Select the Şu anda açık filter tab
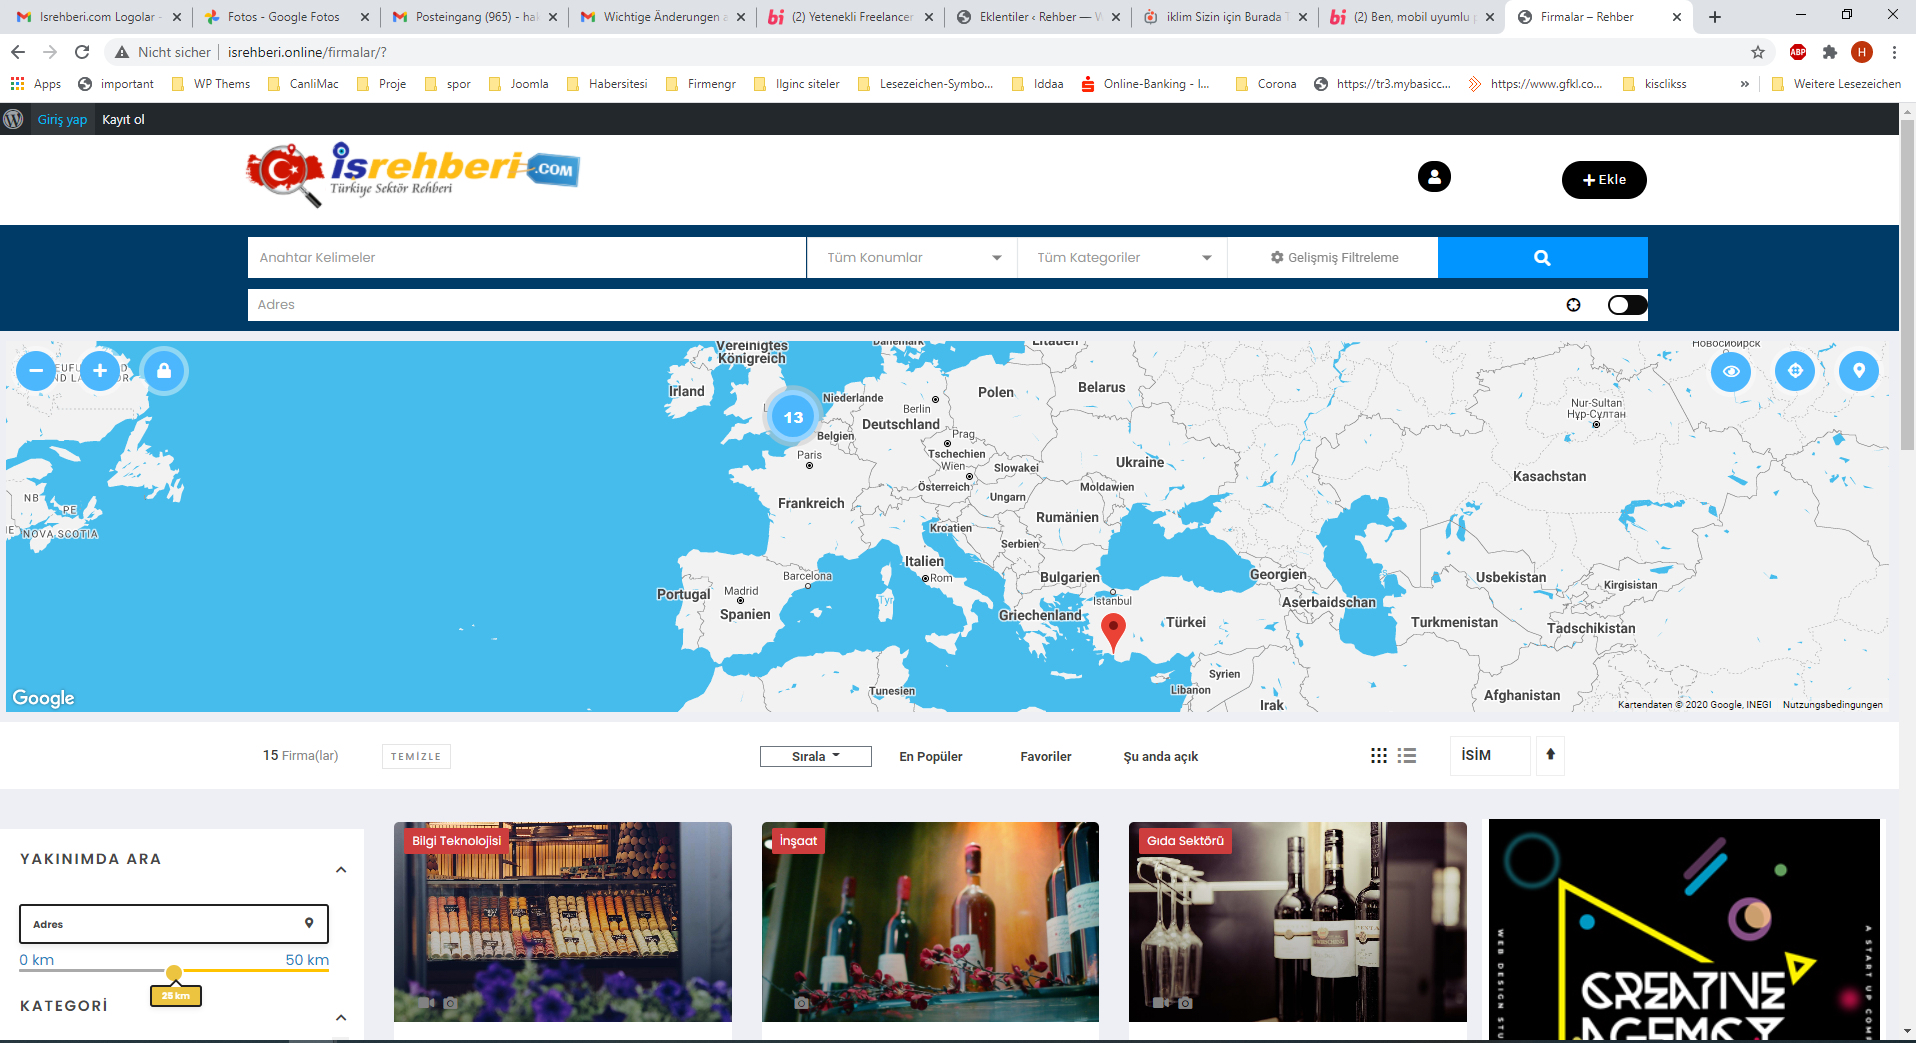 (x=1160, y=757)
